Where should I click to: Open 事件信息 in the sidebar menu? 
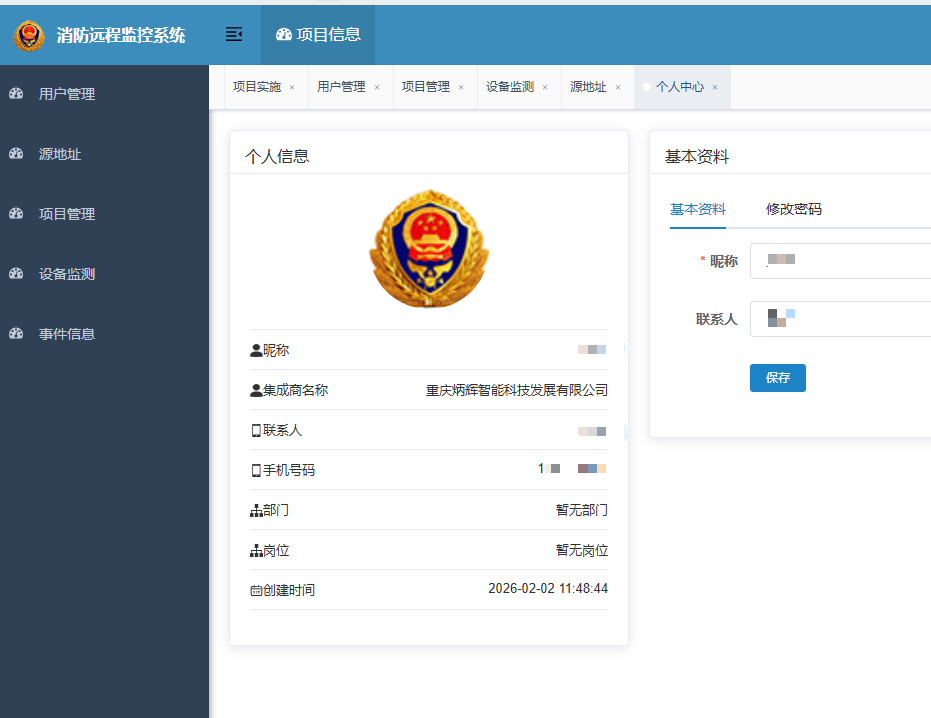click(67, 334)
